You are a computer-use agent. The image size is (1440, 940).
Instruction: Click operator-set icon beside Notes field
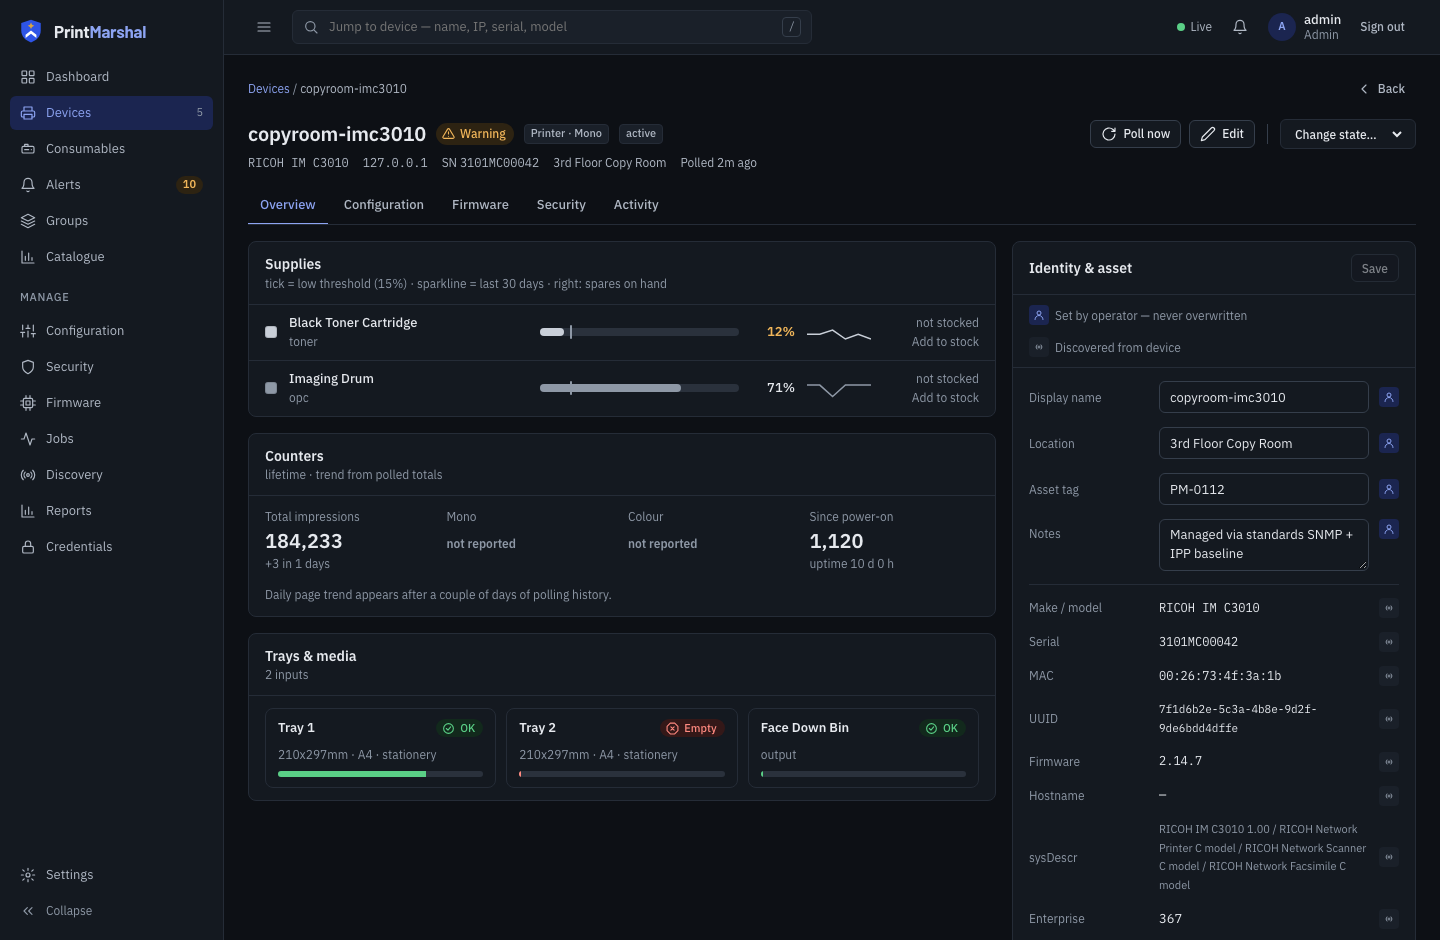[x=1389, y=529]
